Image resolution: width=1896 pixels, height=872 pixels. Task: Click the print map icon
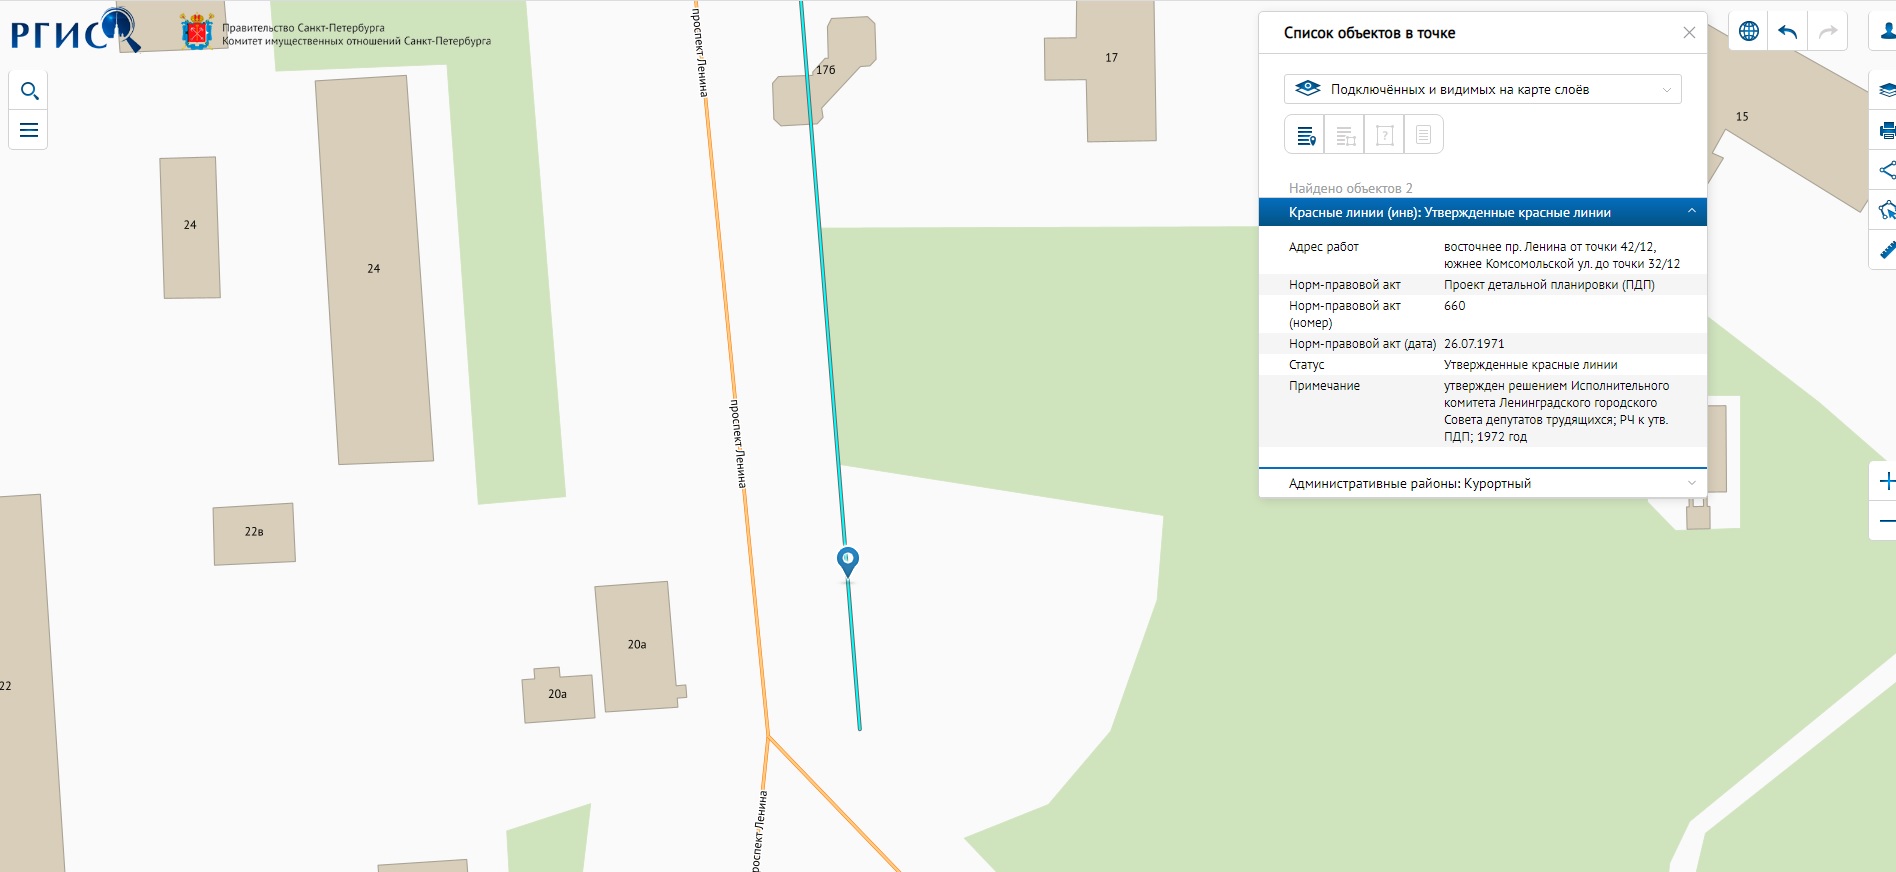(x=1885, y=130)
